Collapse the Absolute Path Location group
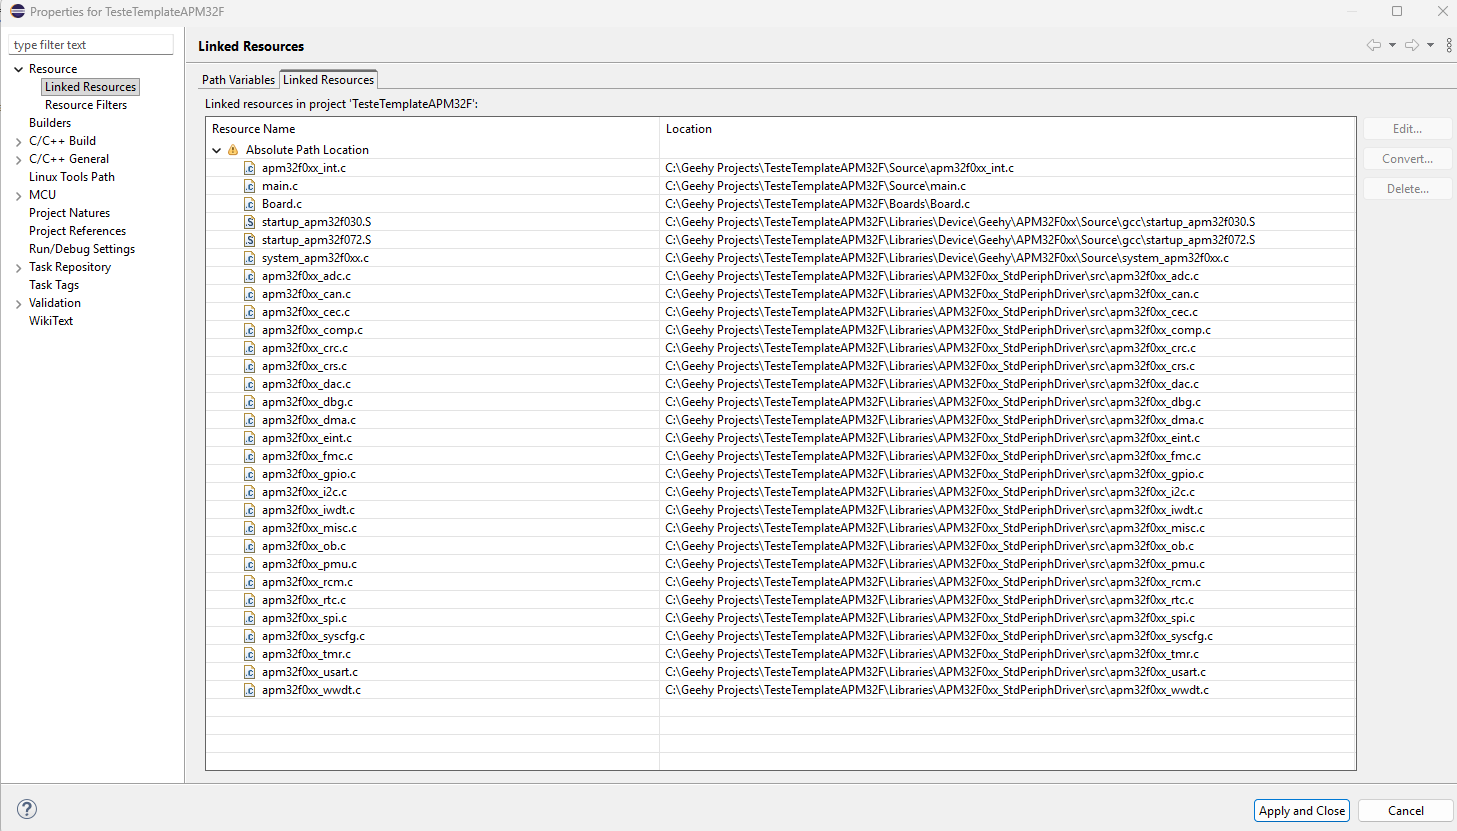 [x=217, y=150]
